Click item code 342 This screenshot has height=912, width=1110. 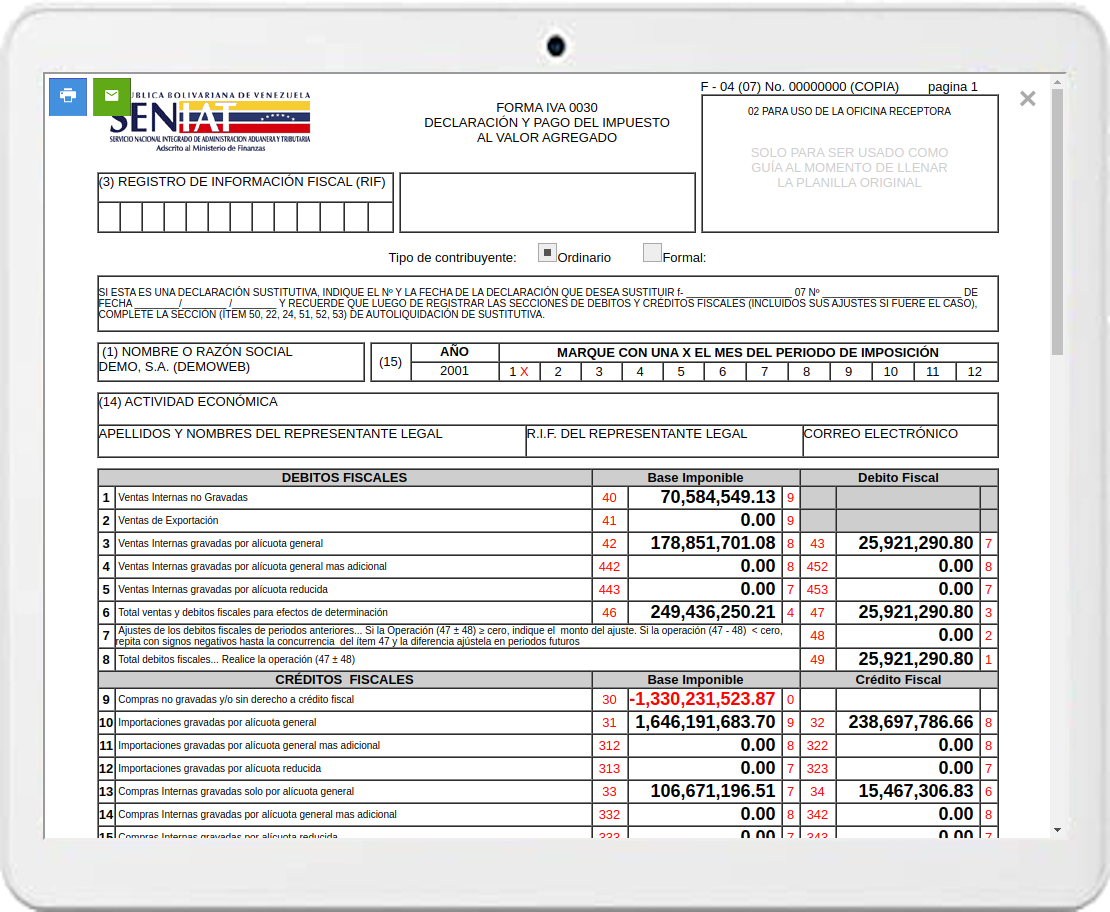(817, 814)
